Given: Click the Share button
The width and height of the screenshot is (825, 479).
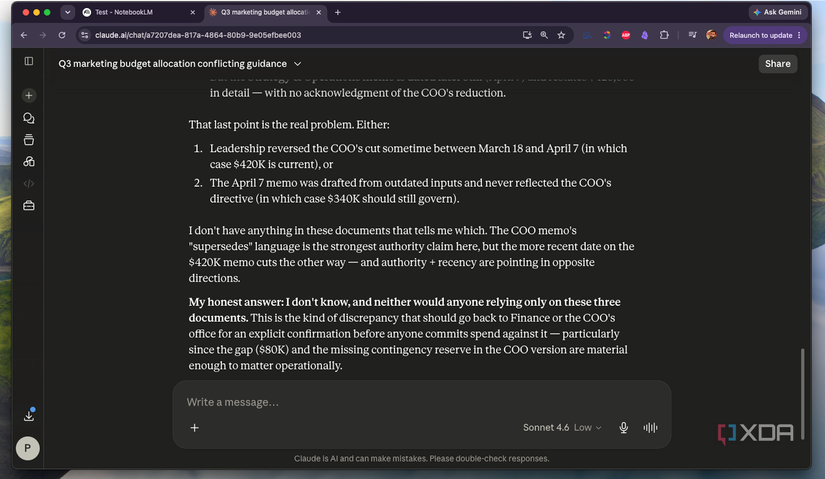Looking at the screenshot, I should (778, 64).
